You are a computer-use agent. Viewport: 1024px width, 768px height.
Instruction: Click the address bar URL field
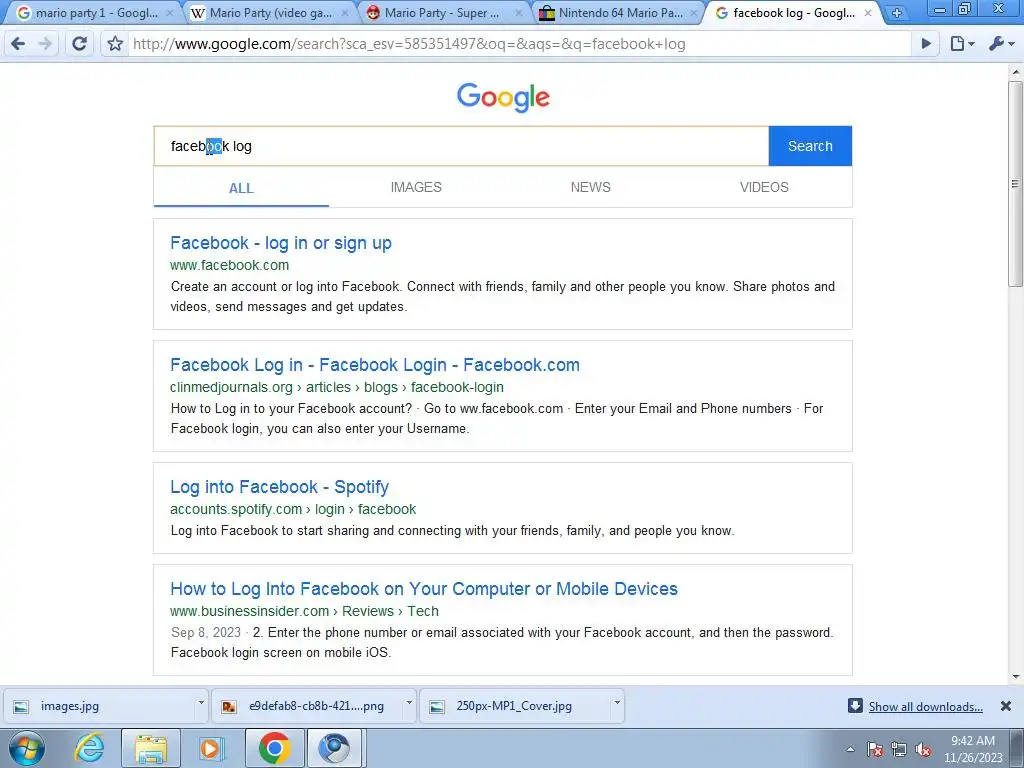(519, 44)
